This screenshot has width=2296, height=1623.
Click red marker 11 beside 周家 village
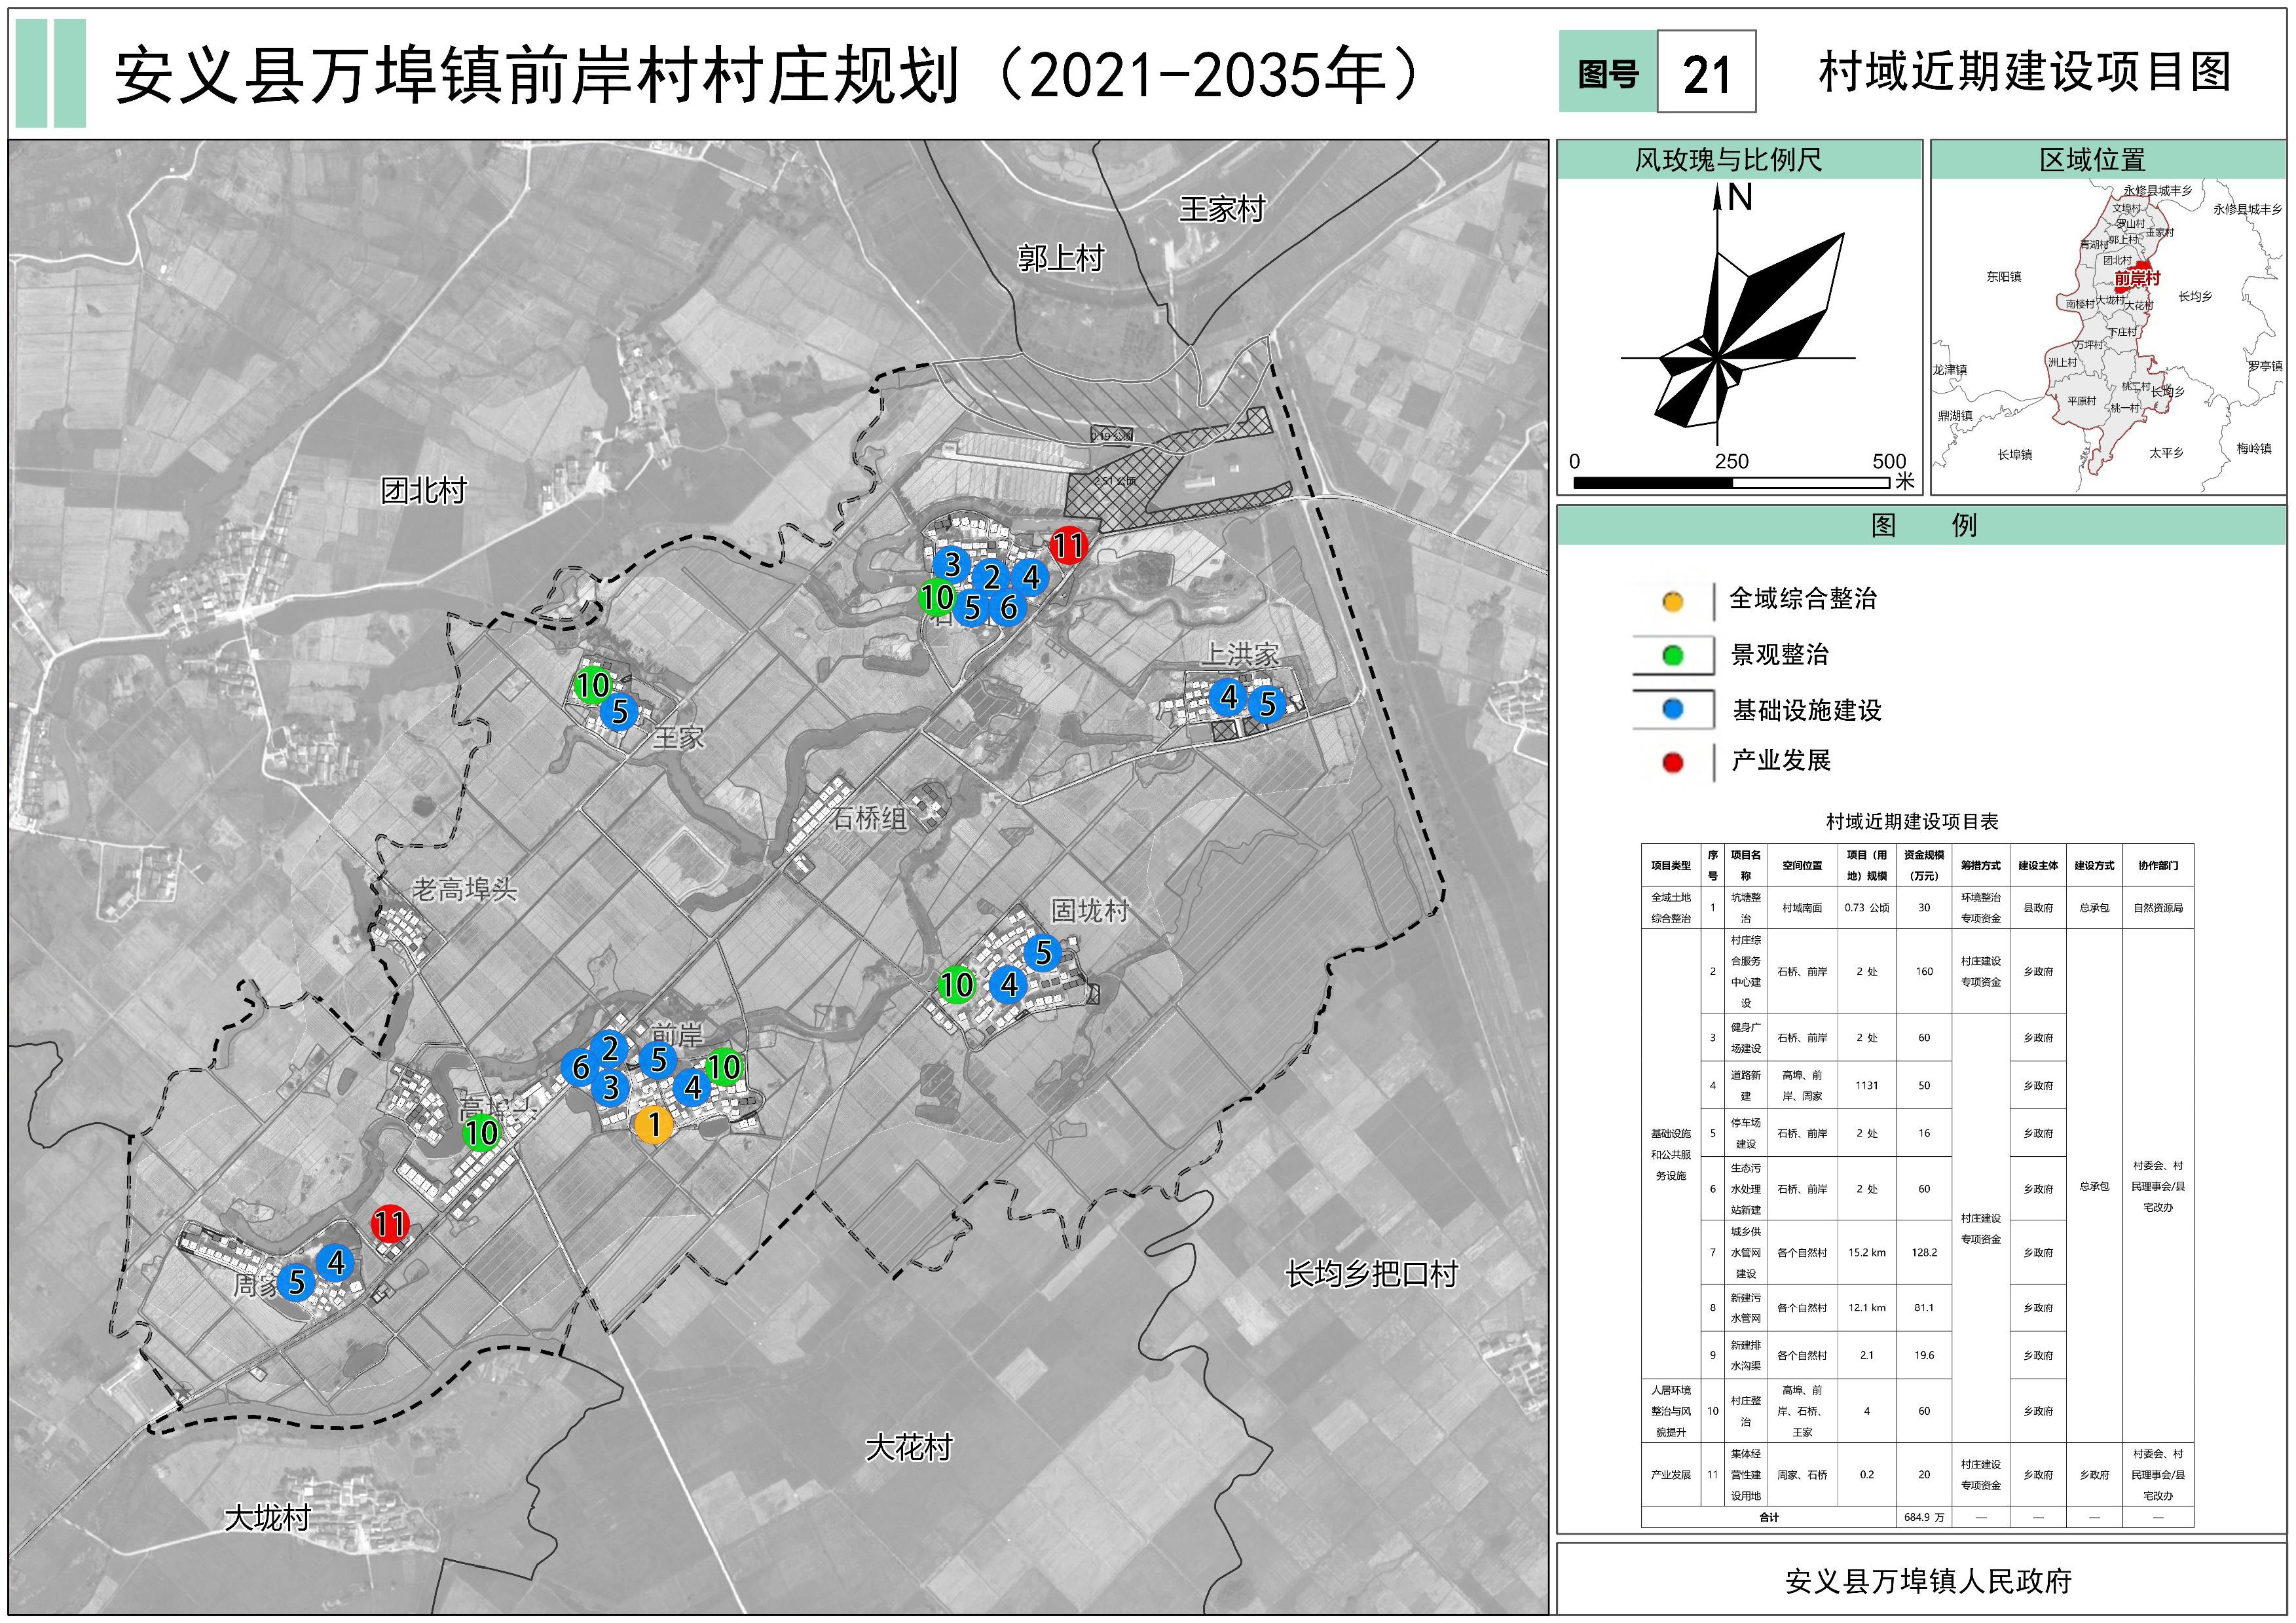[x=390, y=1223]
